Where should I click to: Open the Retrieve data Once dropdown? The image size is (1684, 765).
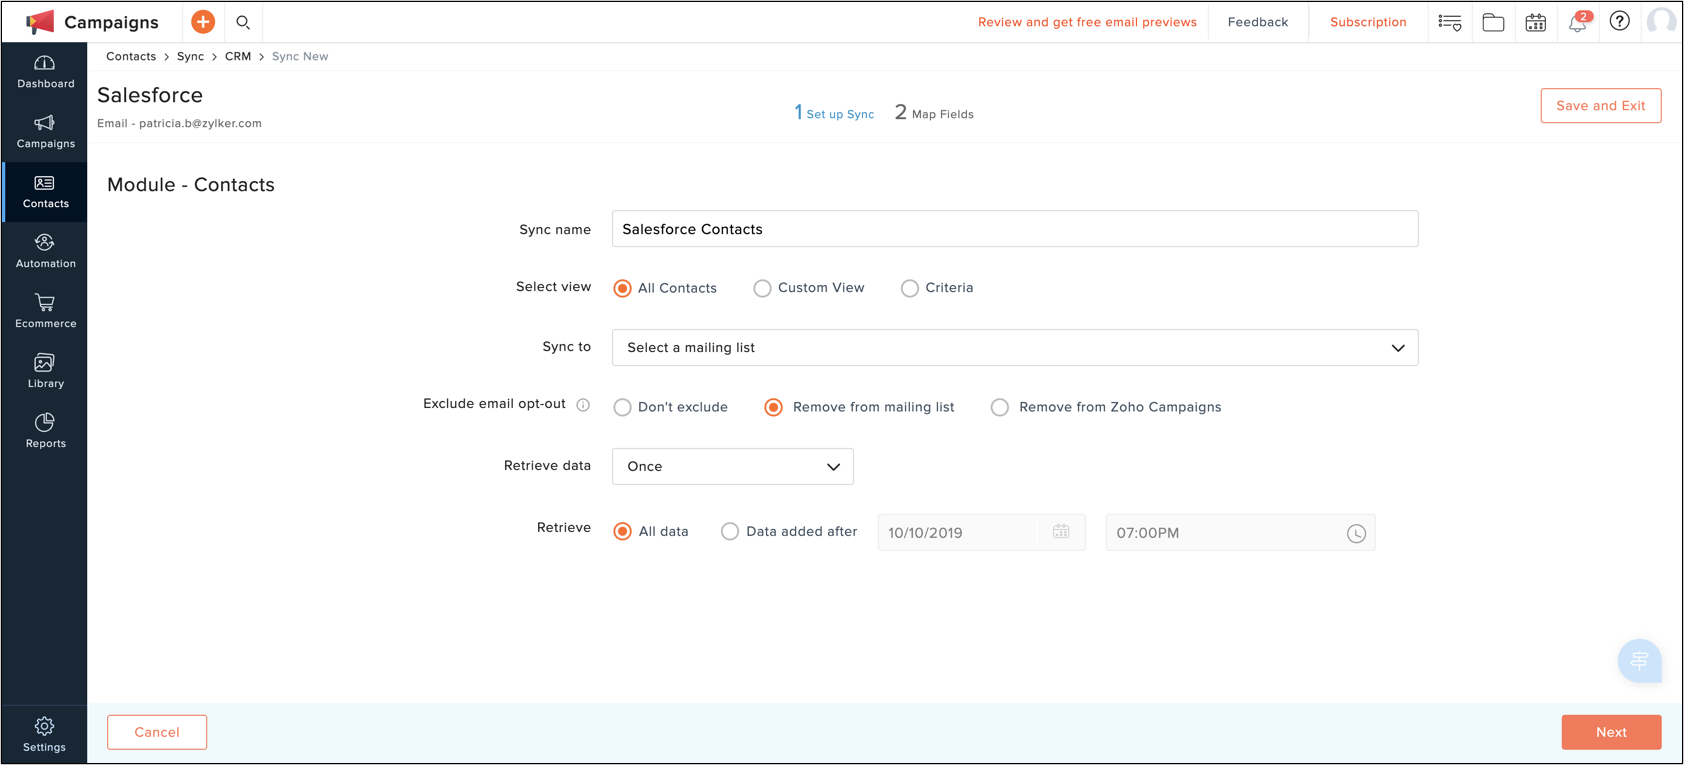[x=733, y=467]
